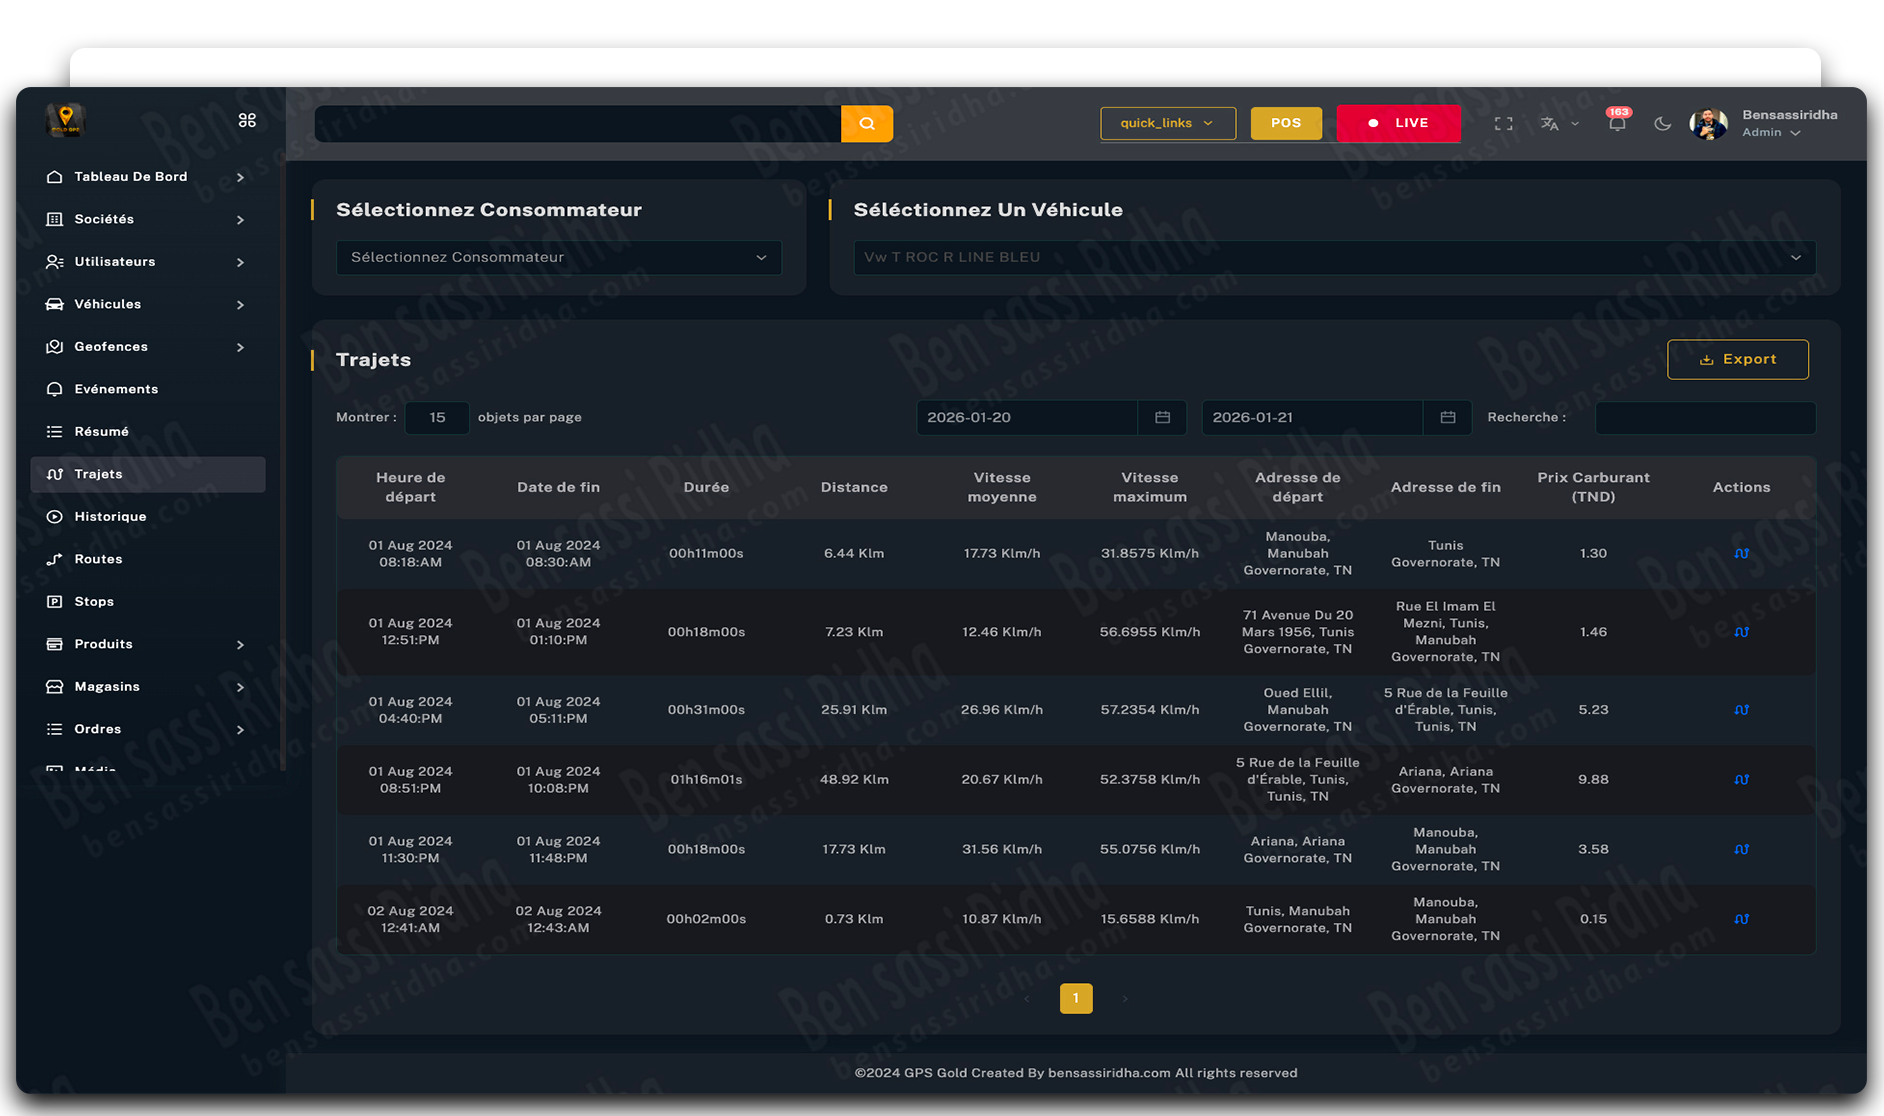Click the sidebar grid menu icon
Screen dimensions: 1884x1116
tap(247, 121)
